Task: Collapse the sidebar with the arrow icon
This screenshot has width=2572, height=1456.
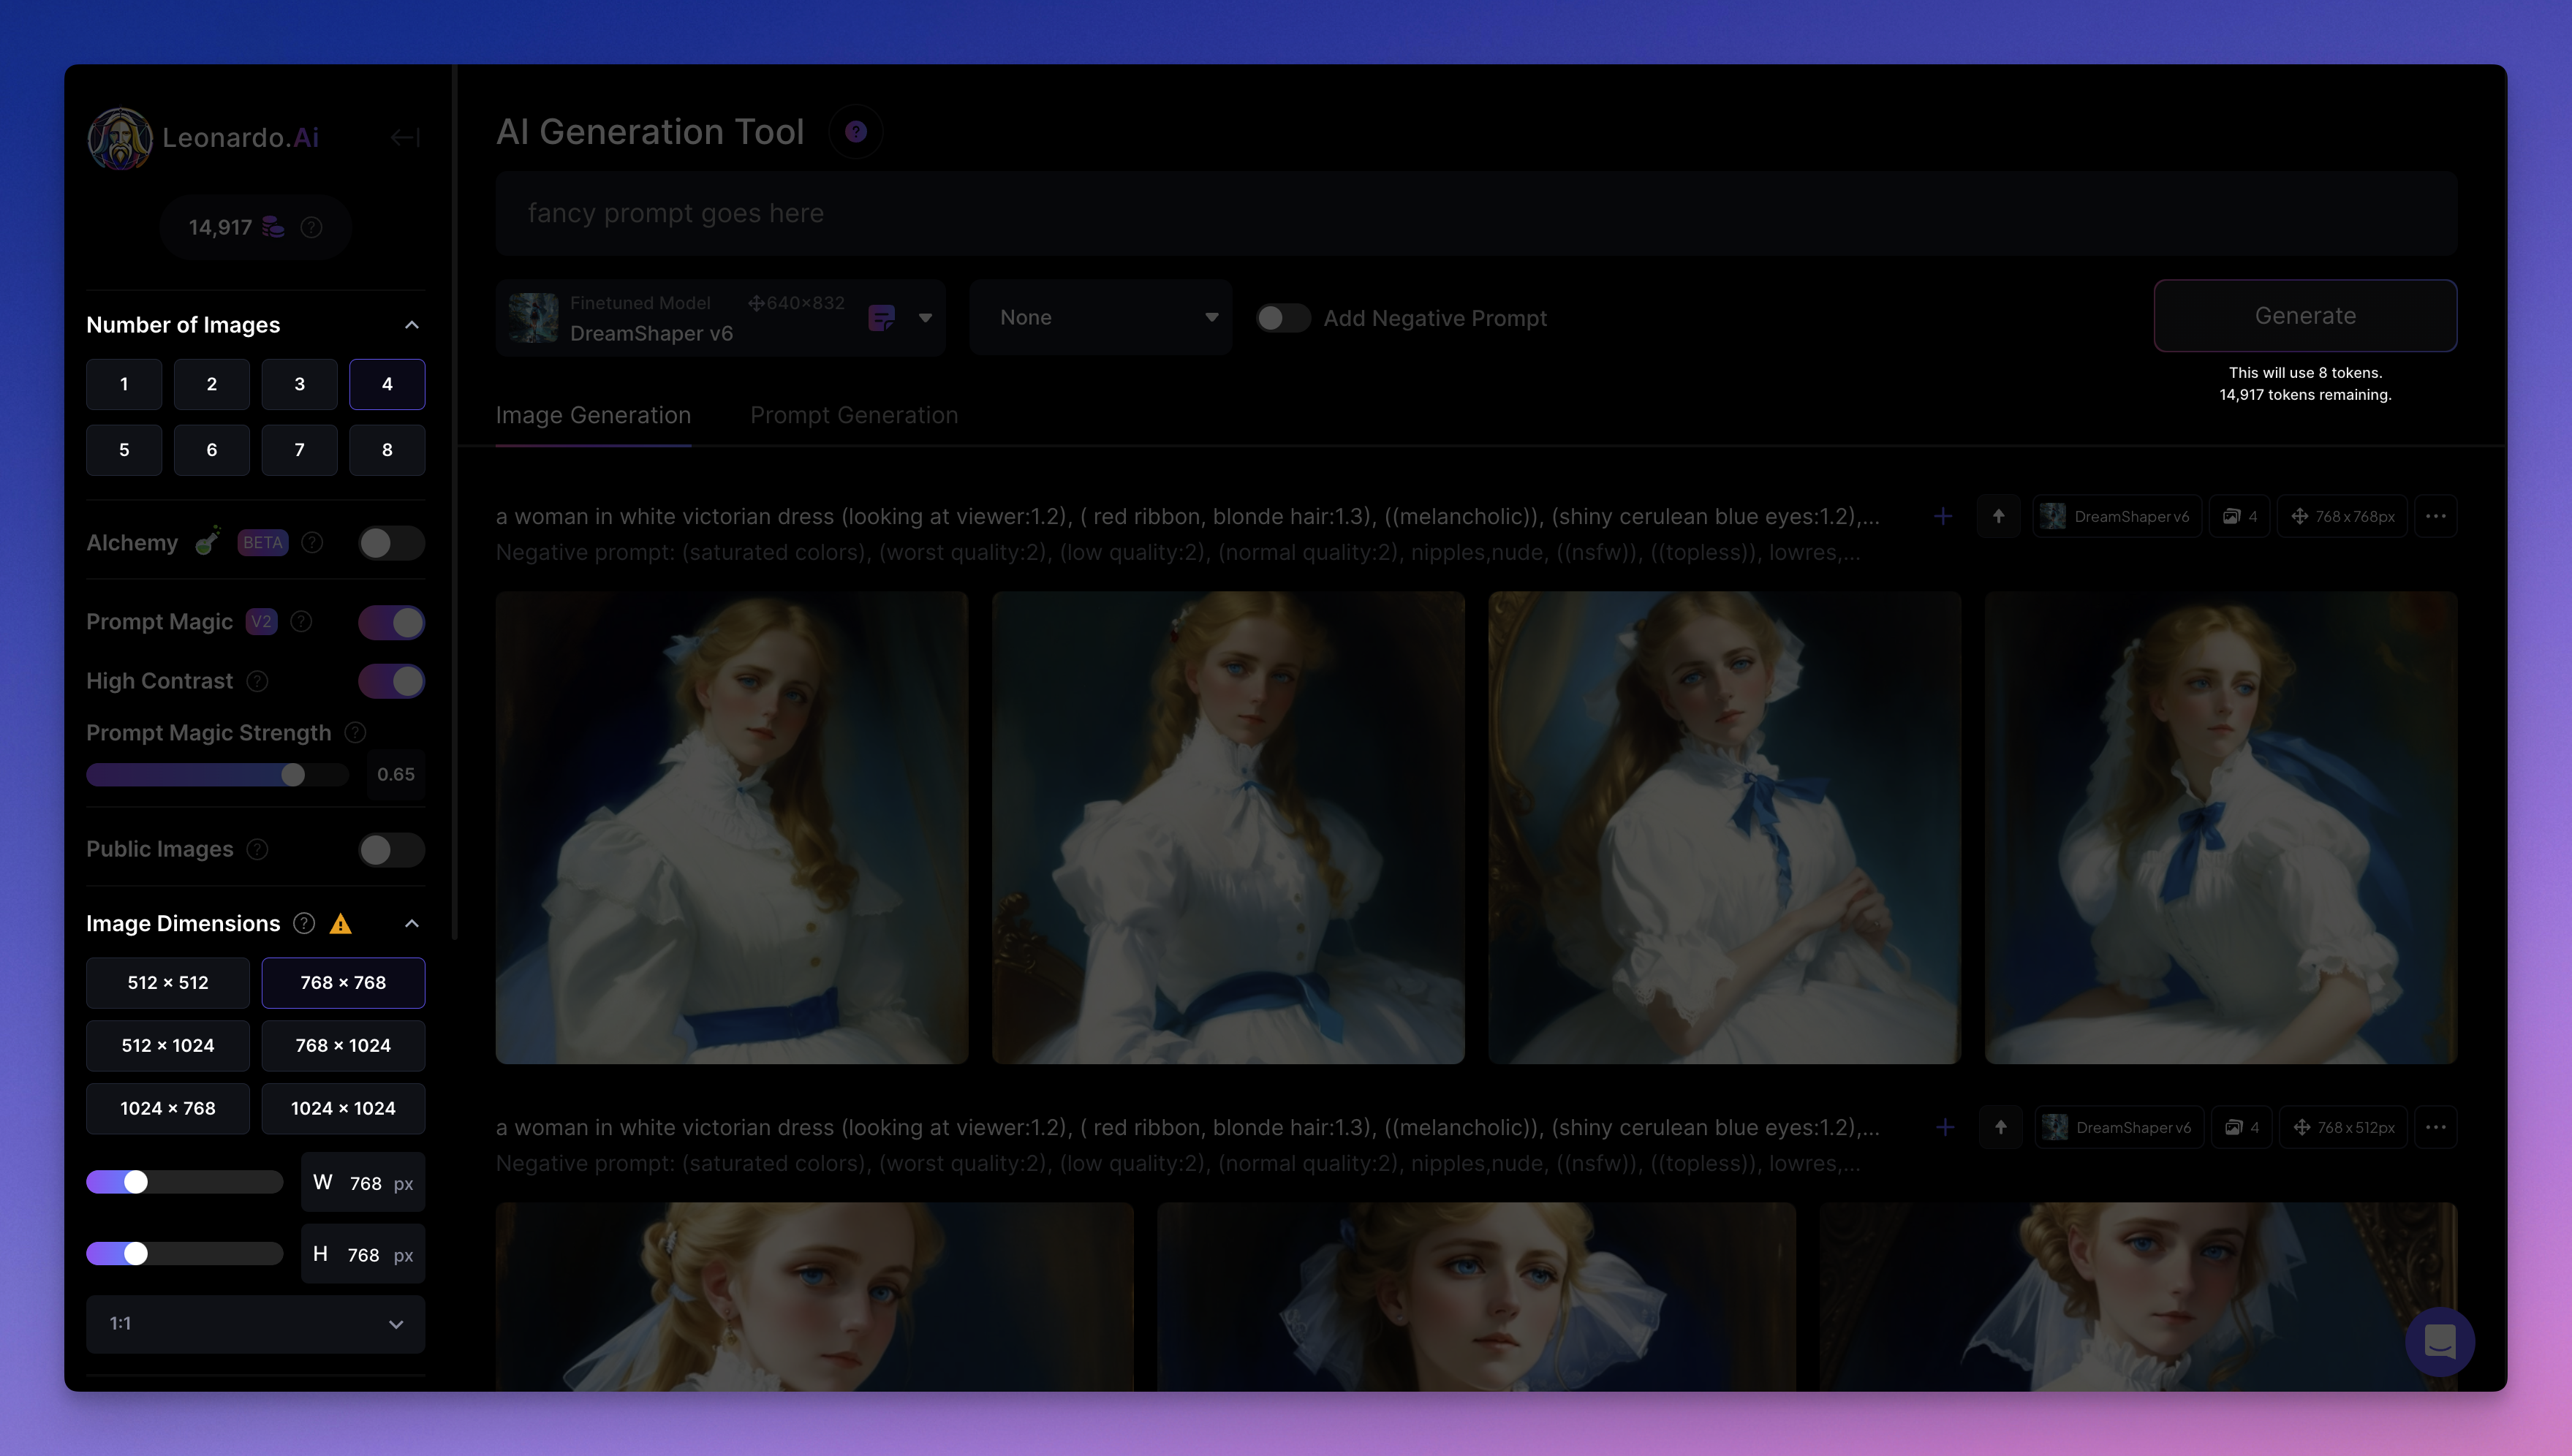Action: coord(404,137)
